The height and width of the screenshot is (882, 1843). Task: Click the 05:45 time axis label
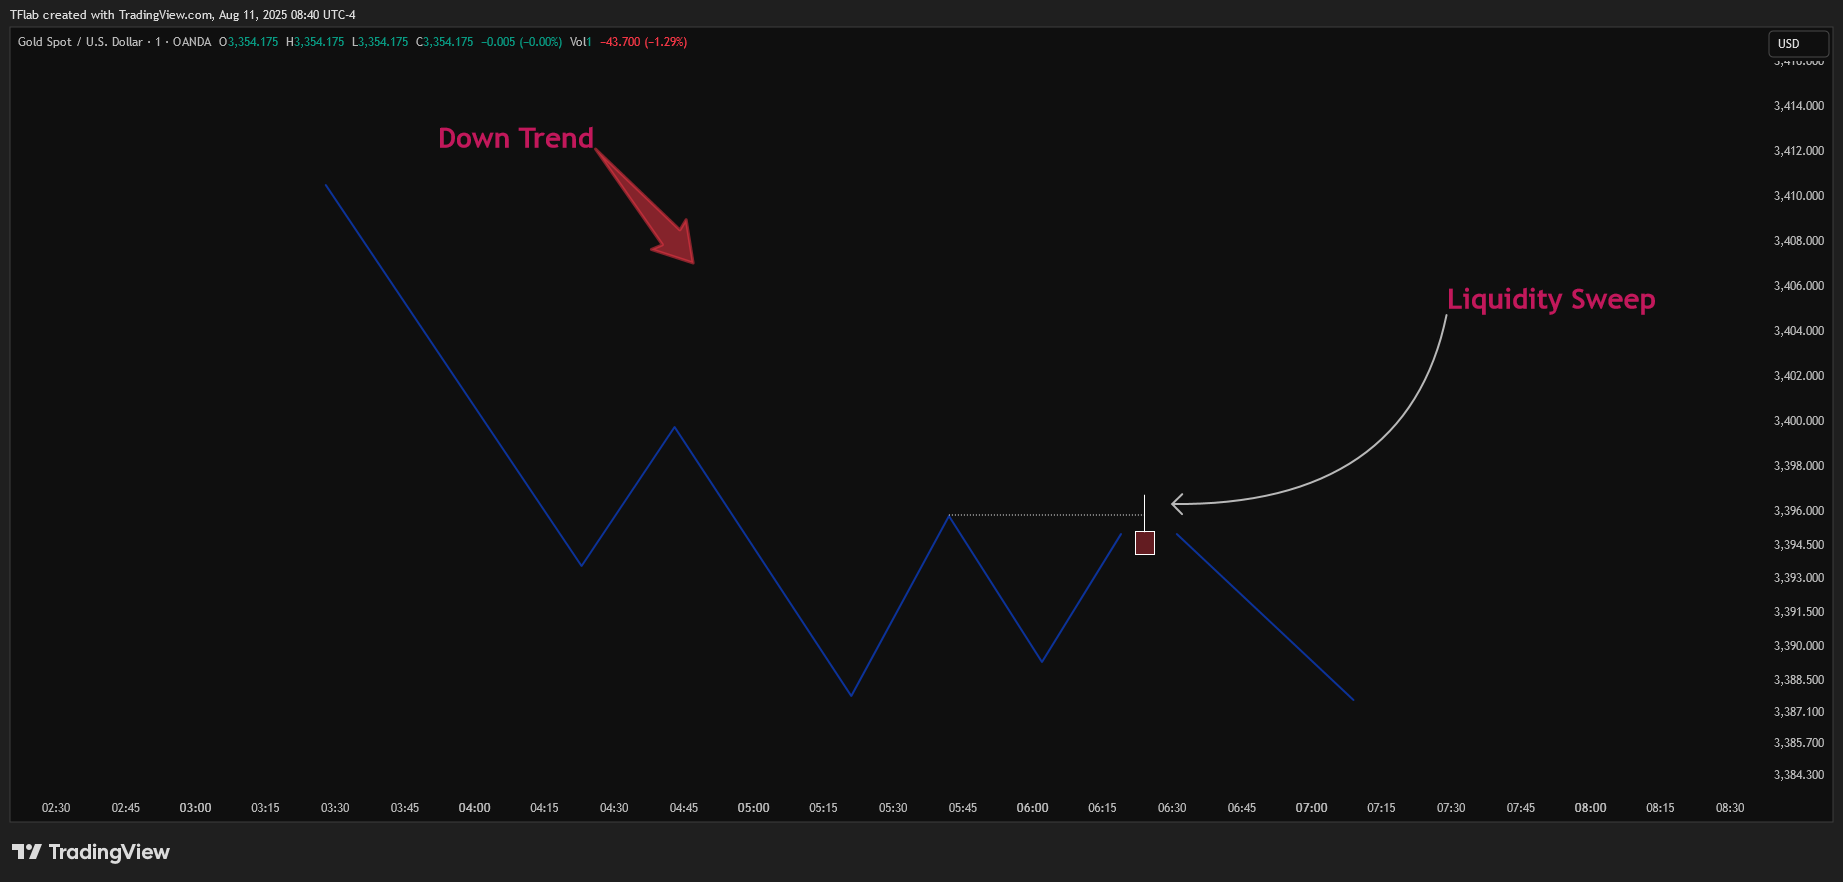(x=963, y=808)
